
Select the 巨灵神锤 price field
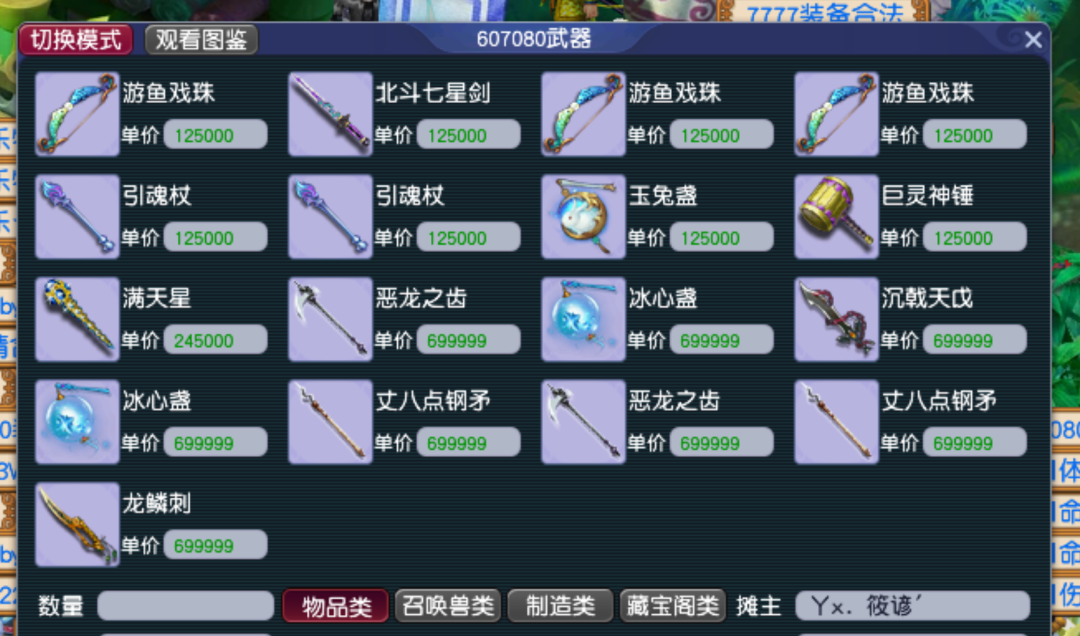click(975, 237)
